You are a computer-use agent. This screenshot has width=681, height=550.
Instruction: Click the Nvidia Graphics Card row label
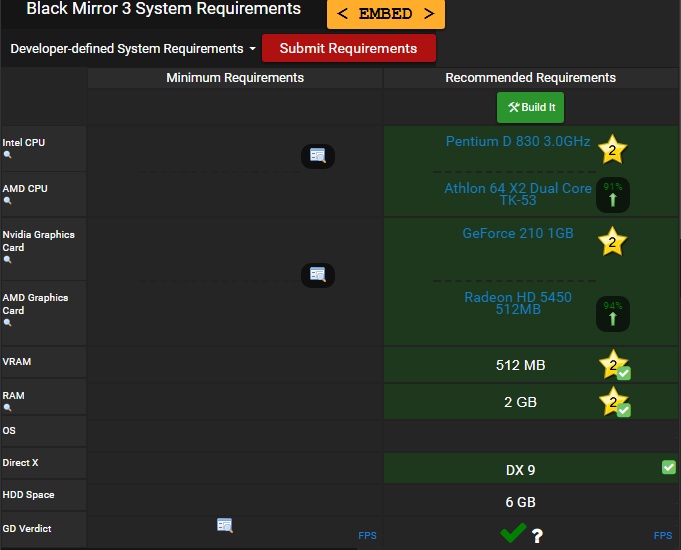(x=38, y=241)
